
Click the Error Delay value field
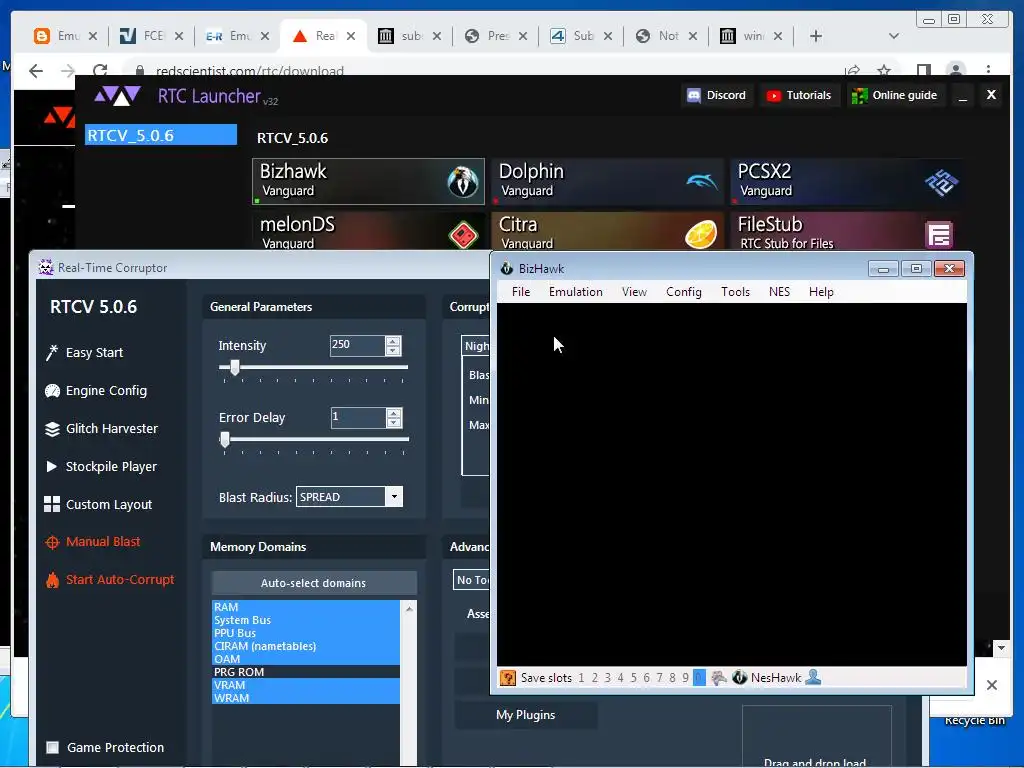[x=358, y=417]
